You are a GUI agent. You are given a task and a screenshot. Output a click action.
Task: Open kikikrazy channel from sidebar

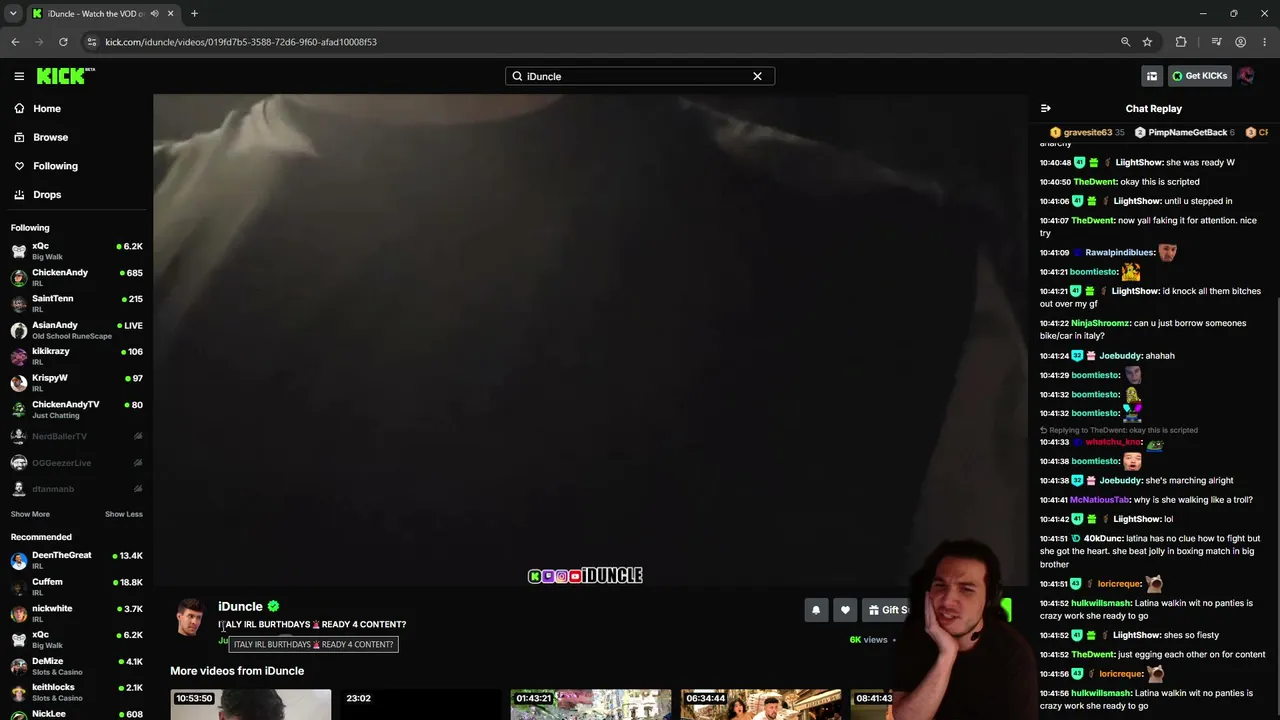[x=76, y=356]
